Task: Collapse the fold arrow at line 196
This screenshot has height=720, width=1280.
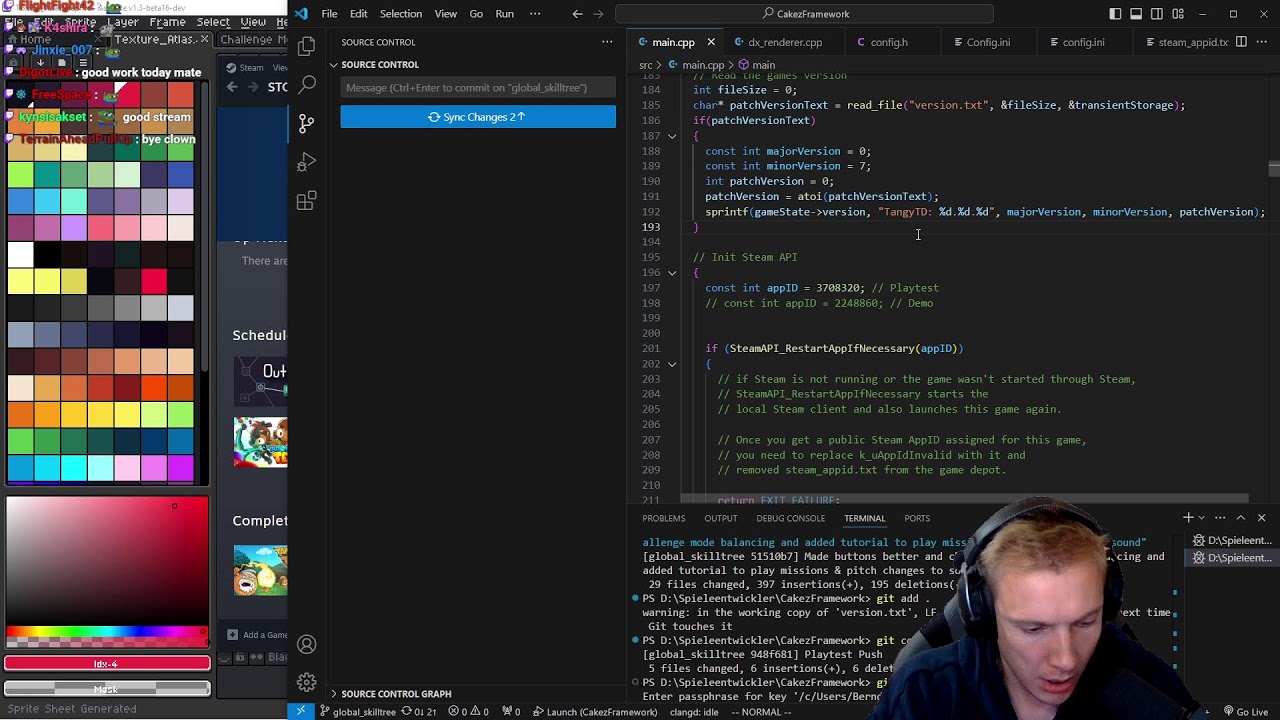Action: (672, 272)
